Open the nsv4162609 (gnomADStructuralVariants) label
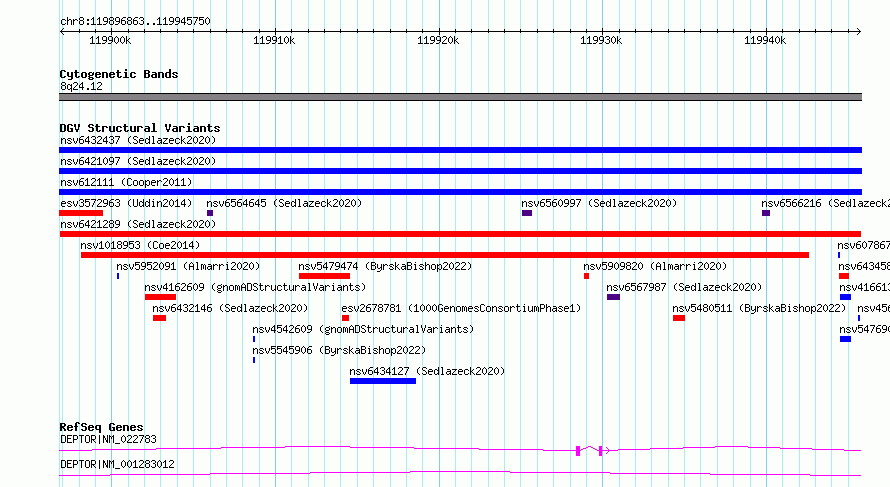This screenshot has width=890, height=487. coord(255,287)
